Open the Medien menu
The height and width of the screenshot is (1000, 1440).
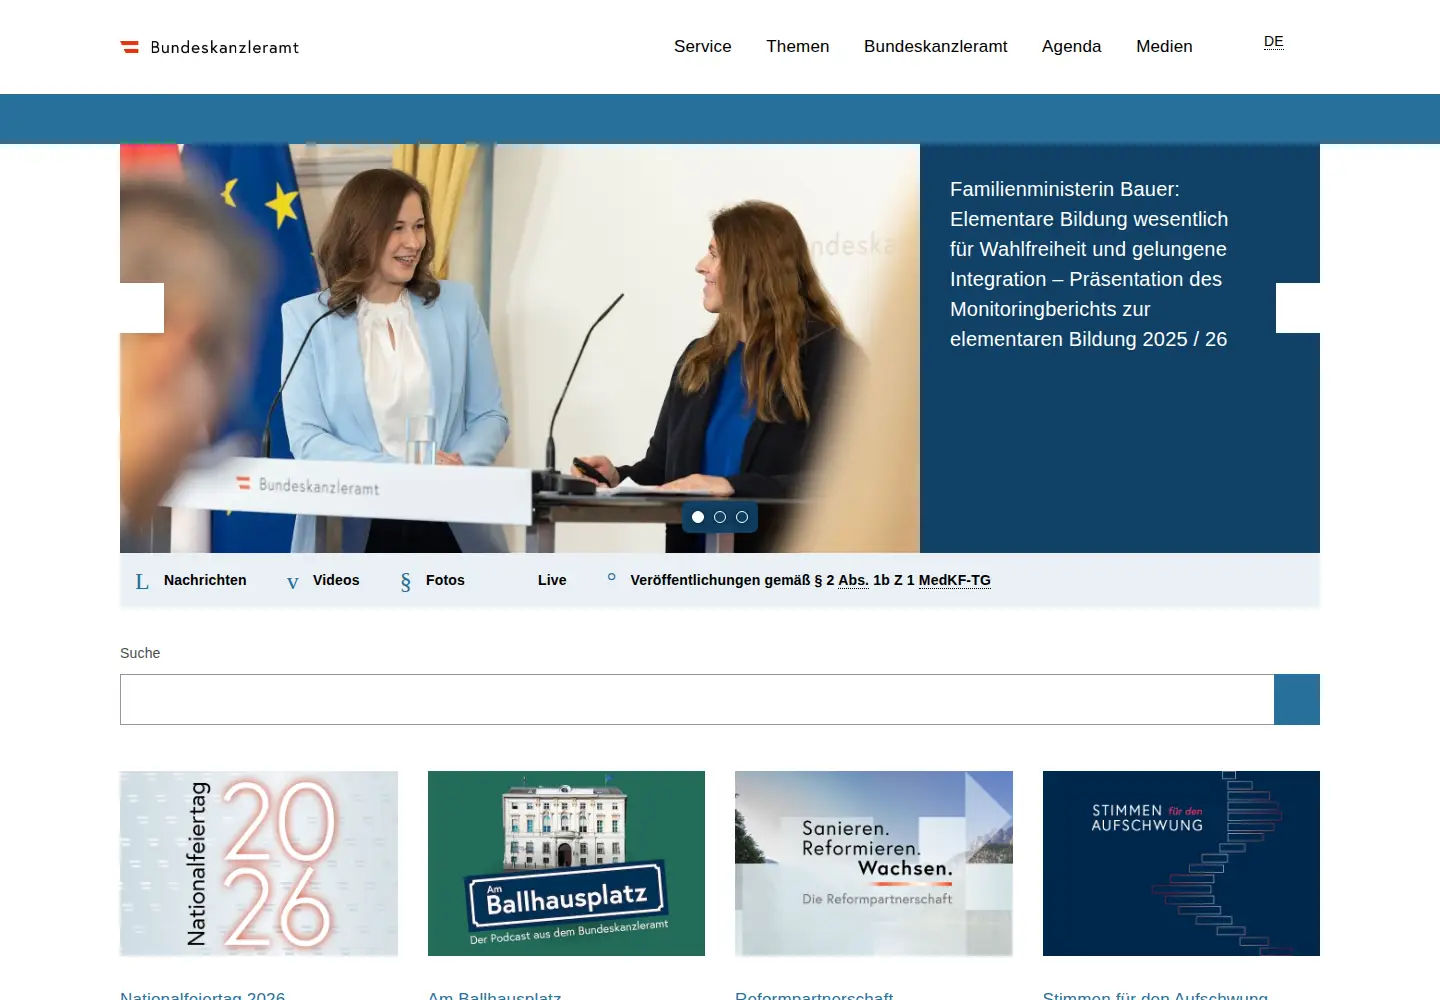pos(1164,46)
